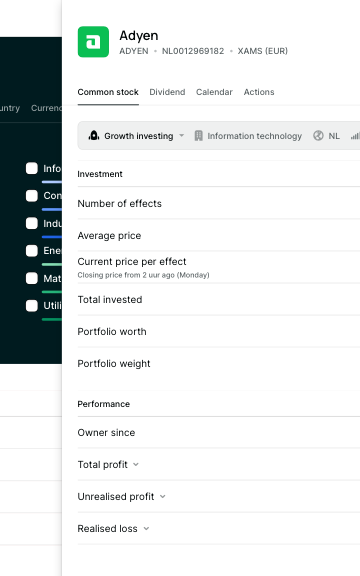Click the Information technology sector tag
Screen dimensions: 360x576
pyautogui.click(x=255, y=136)
